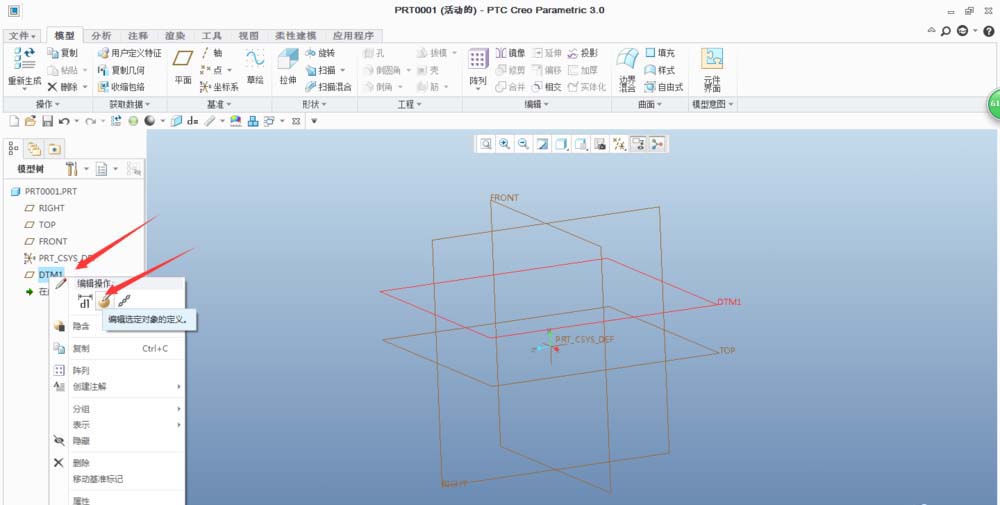The image size is (1000, 505).
Task: Open the command search magnifier icon
Action: pos(946,31)
